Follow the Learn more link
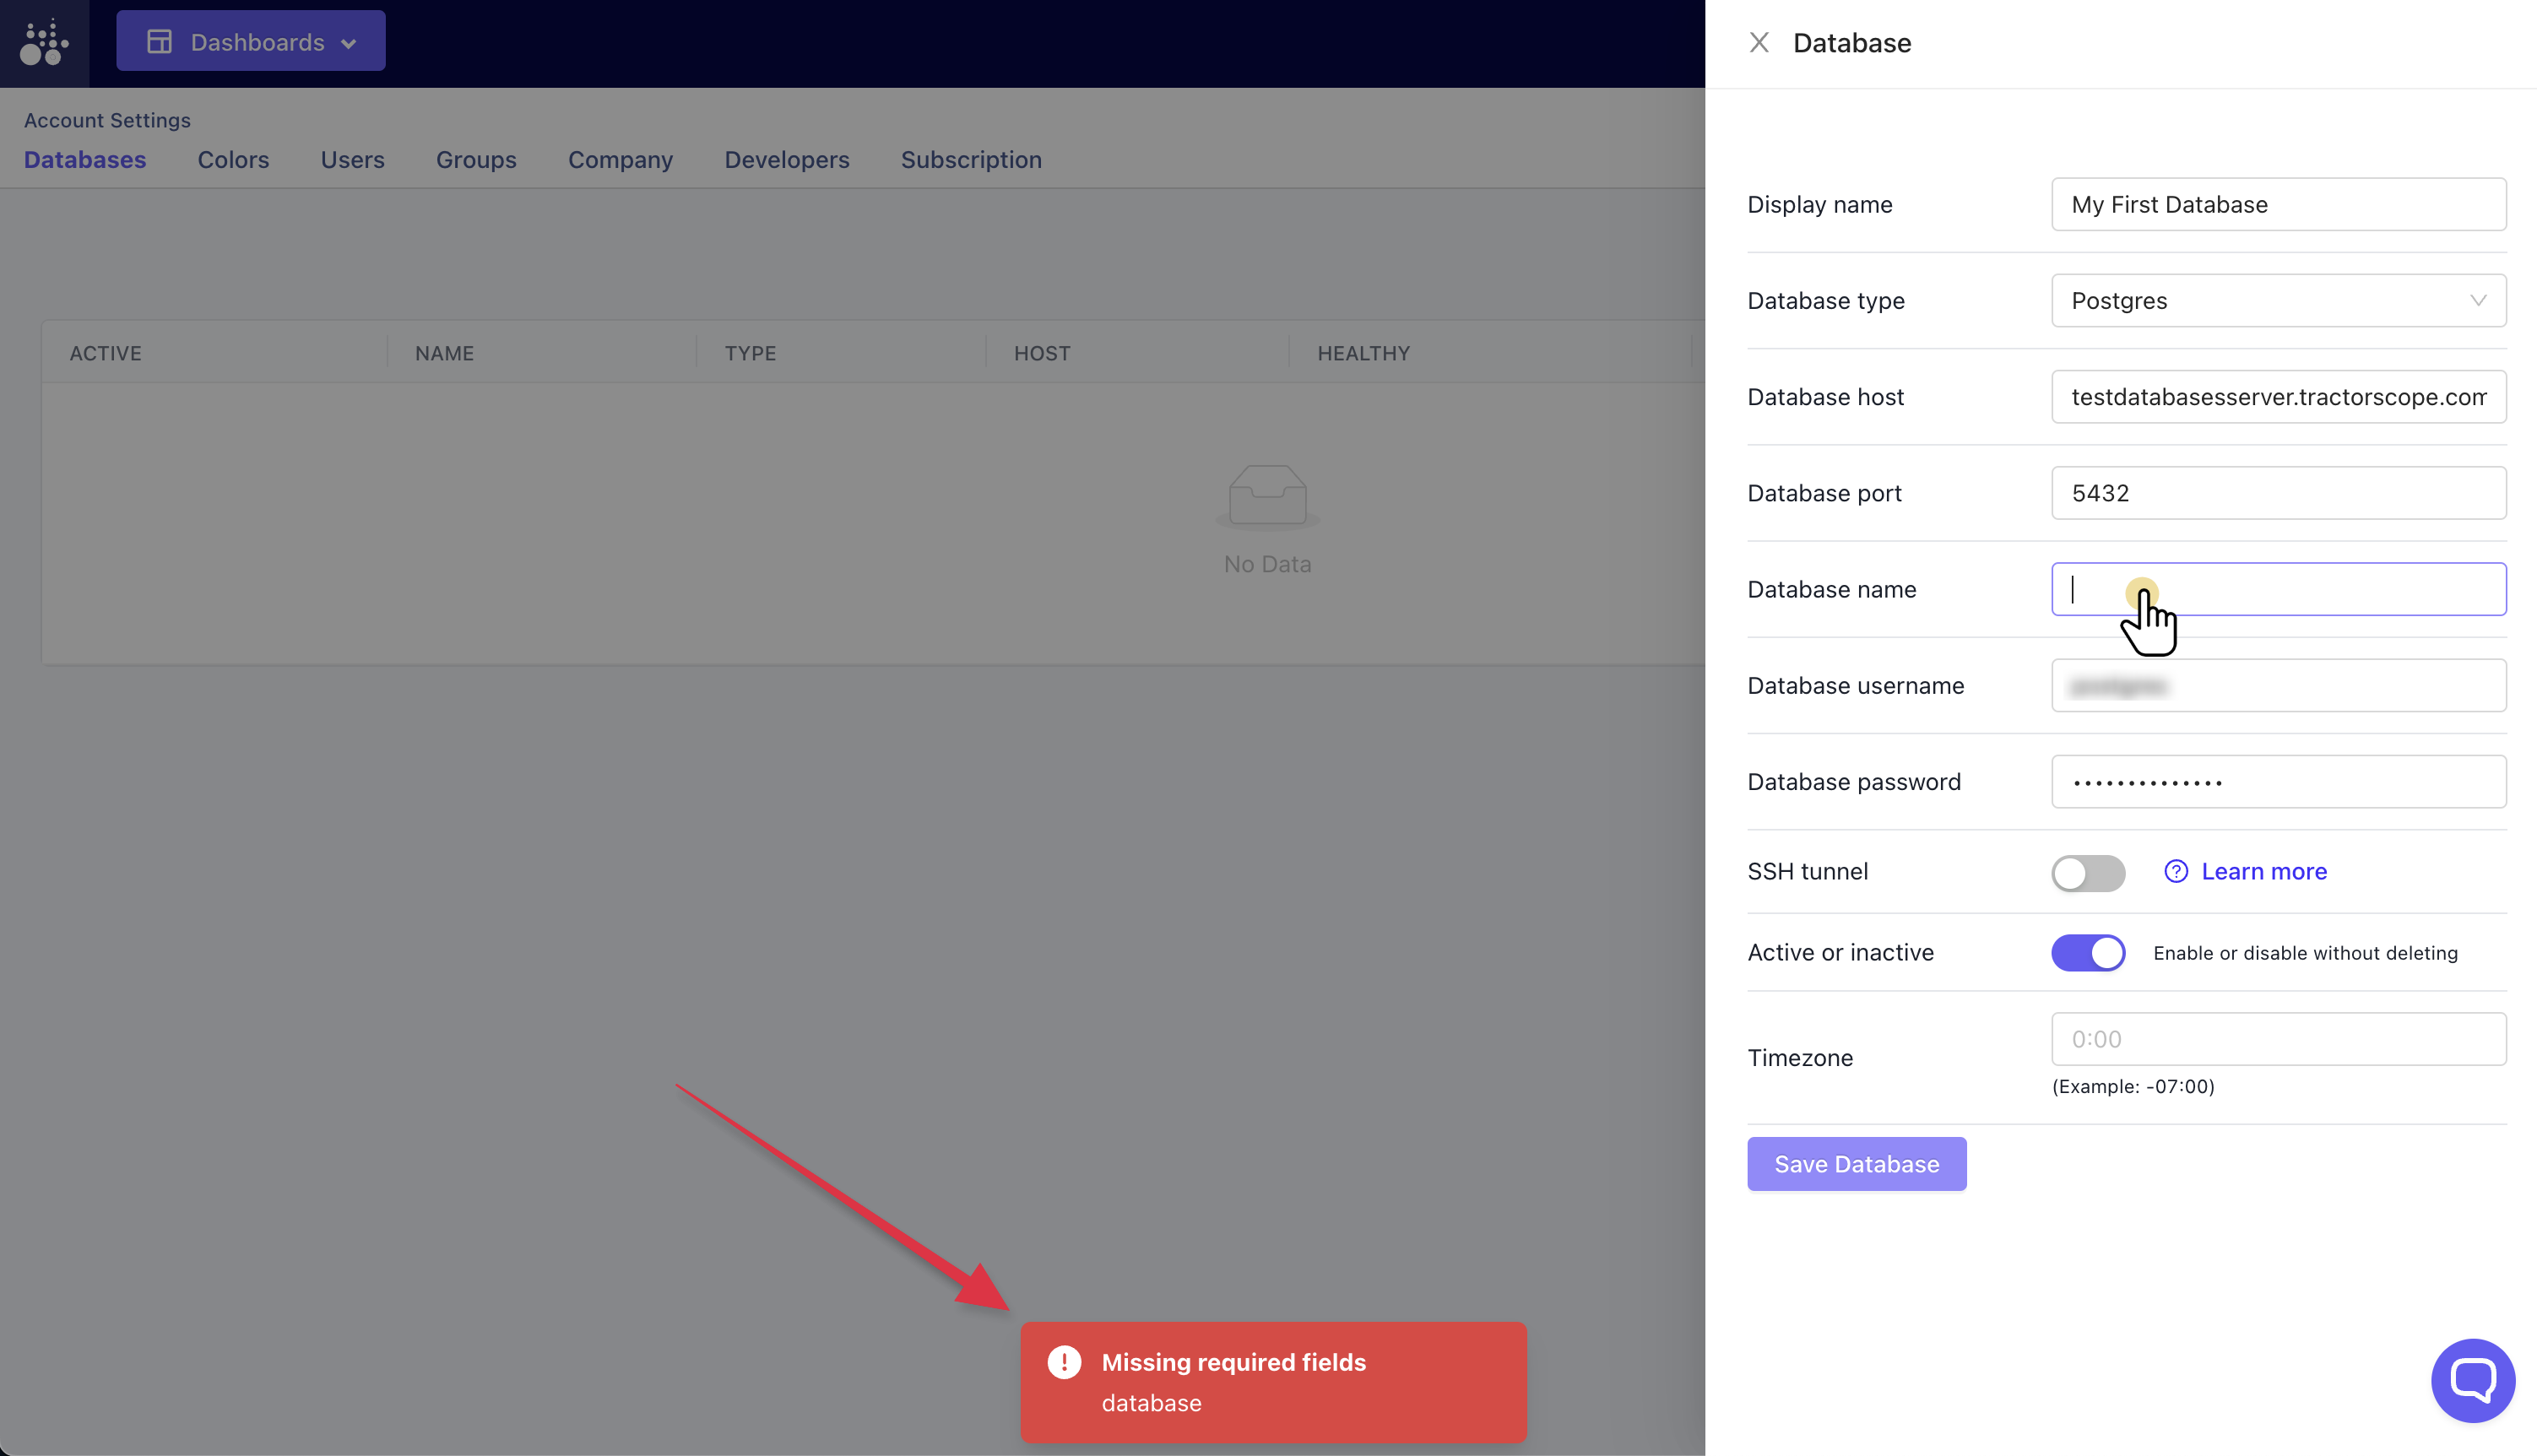 2264,871
